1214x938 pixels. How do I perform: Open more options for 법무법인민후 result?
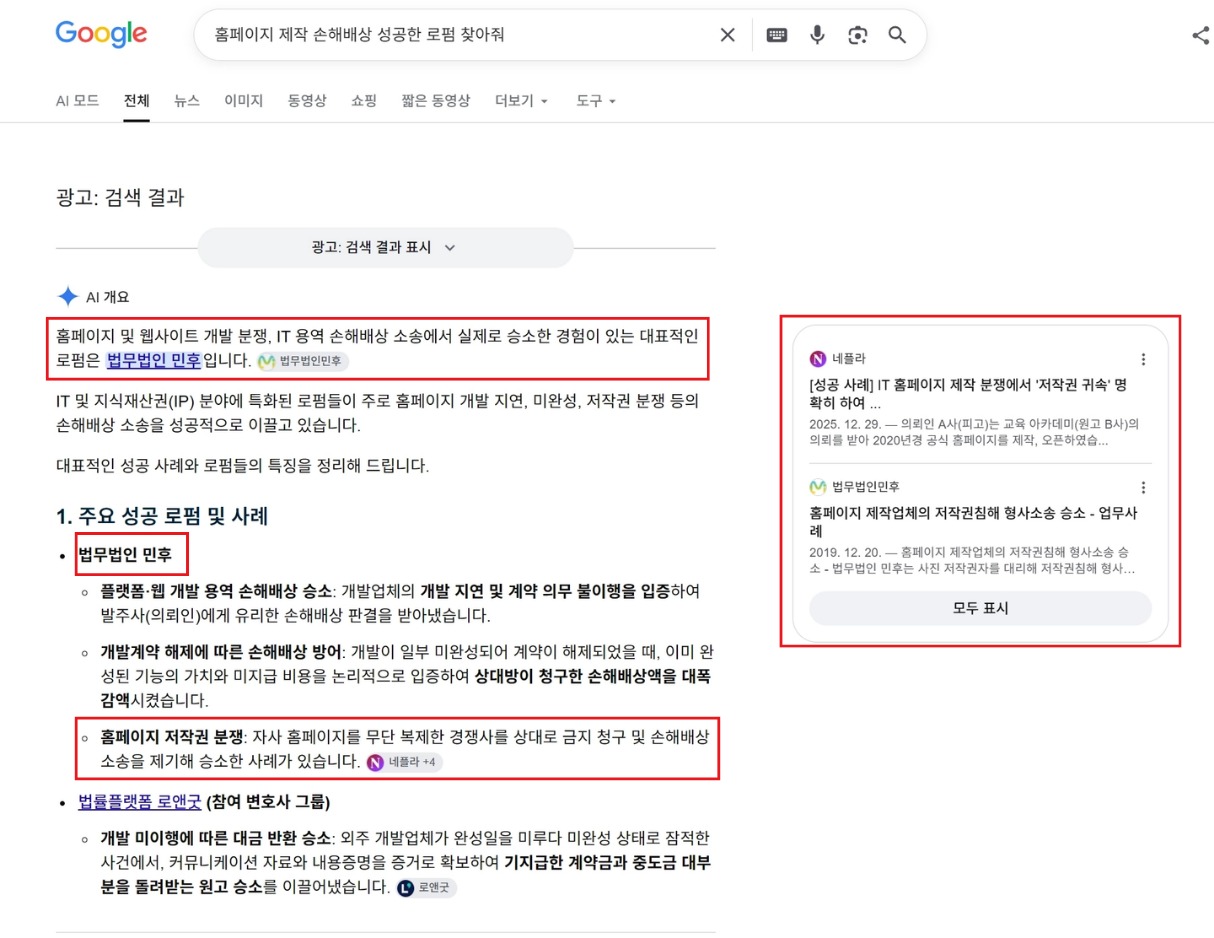[1143, 488]
